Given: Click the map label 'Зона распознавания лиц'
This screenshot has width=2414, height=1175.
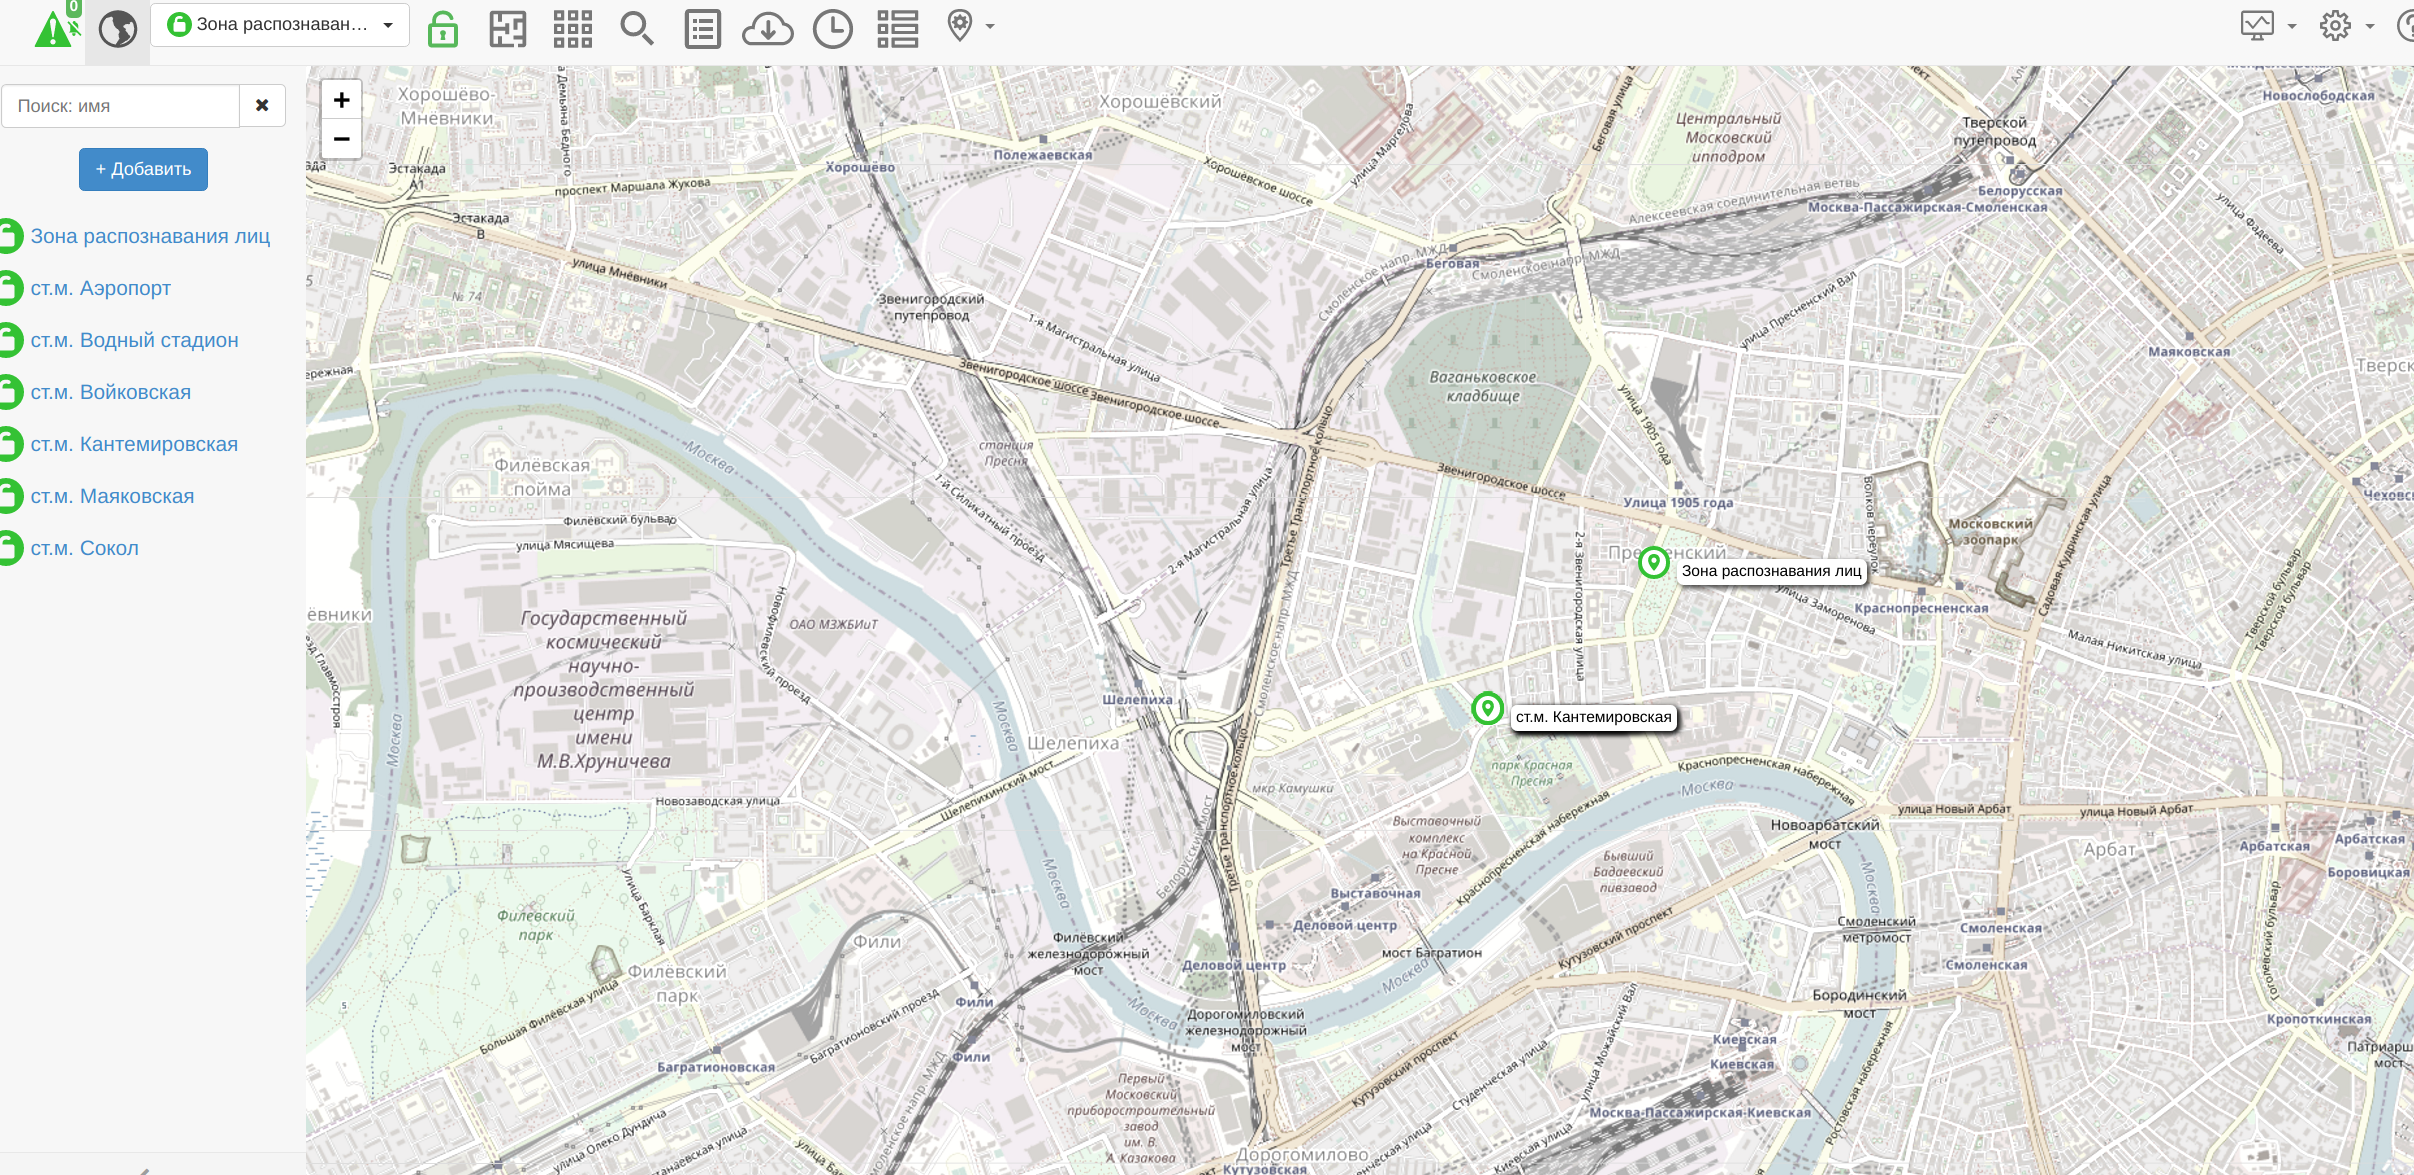Looking at the screenshot, I should (1771, 571).
